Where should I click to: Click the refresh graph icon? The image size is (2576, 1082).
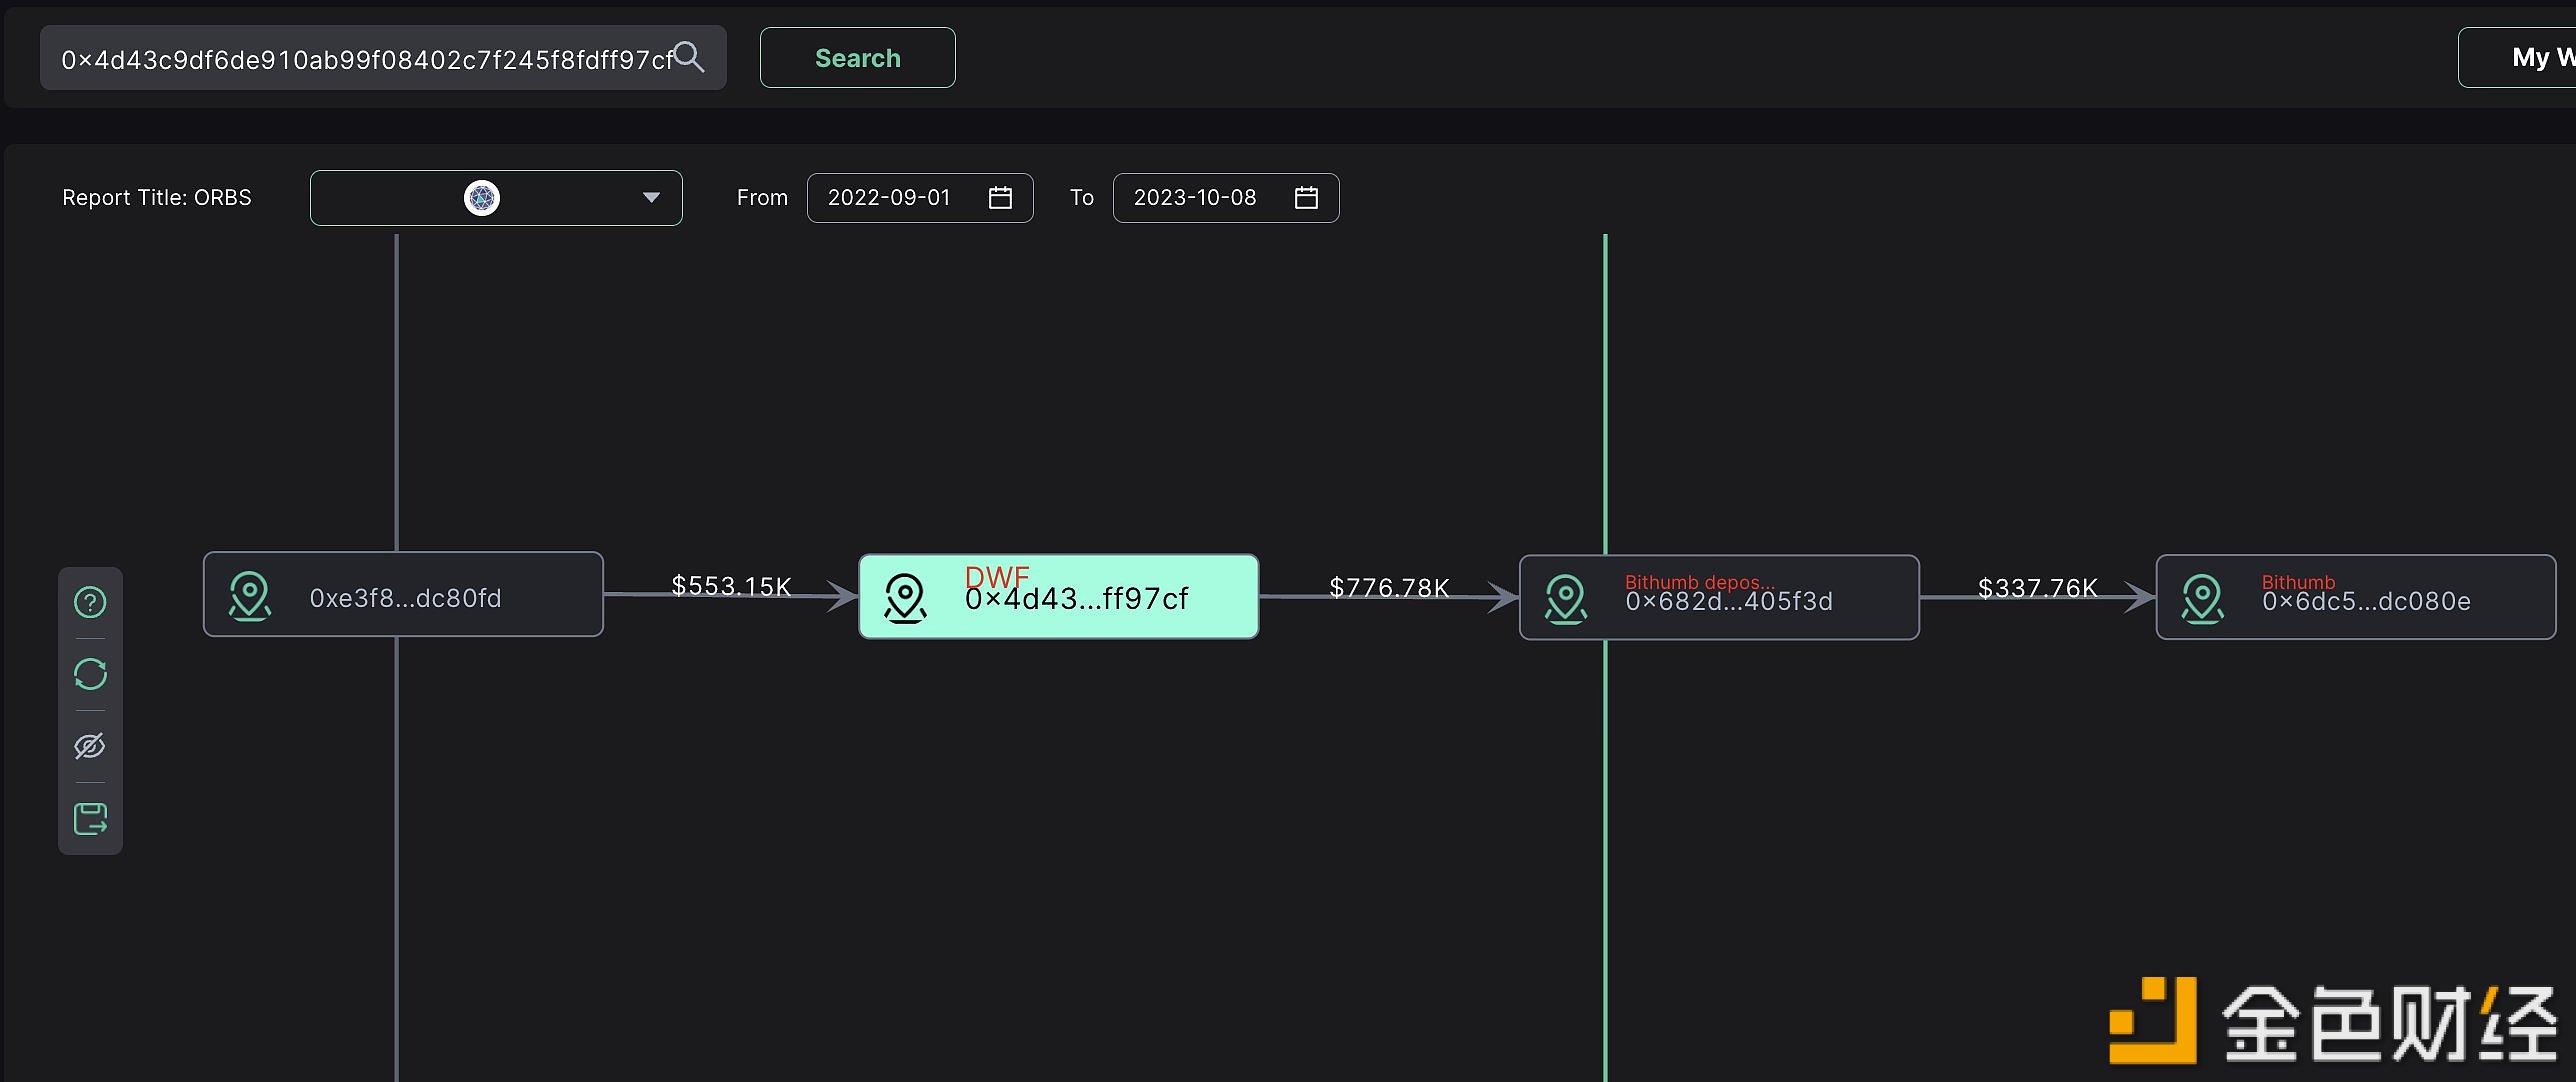coord(90,674)
